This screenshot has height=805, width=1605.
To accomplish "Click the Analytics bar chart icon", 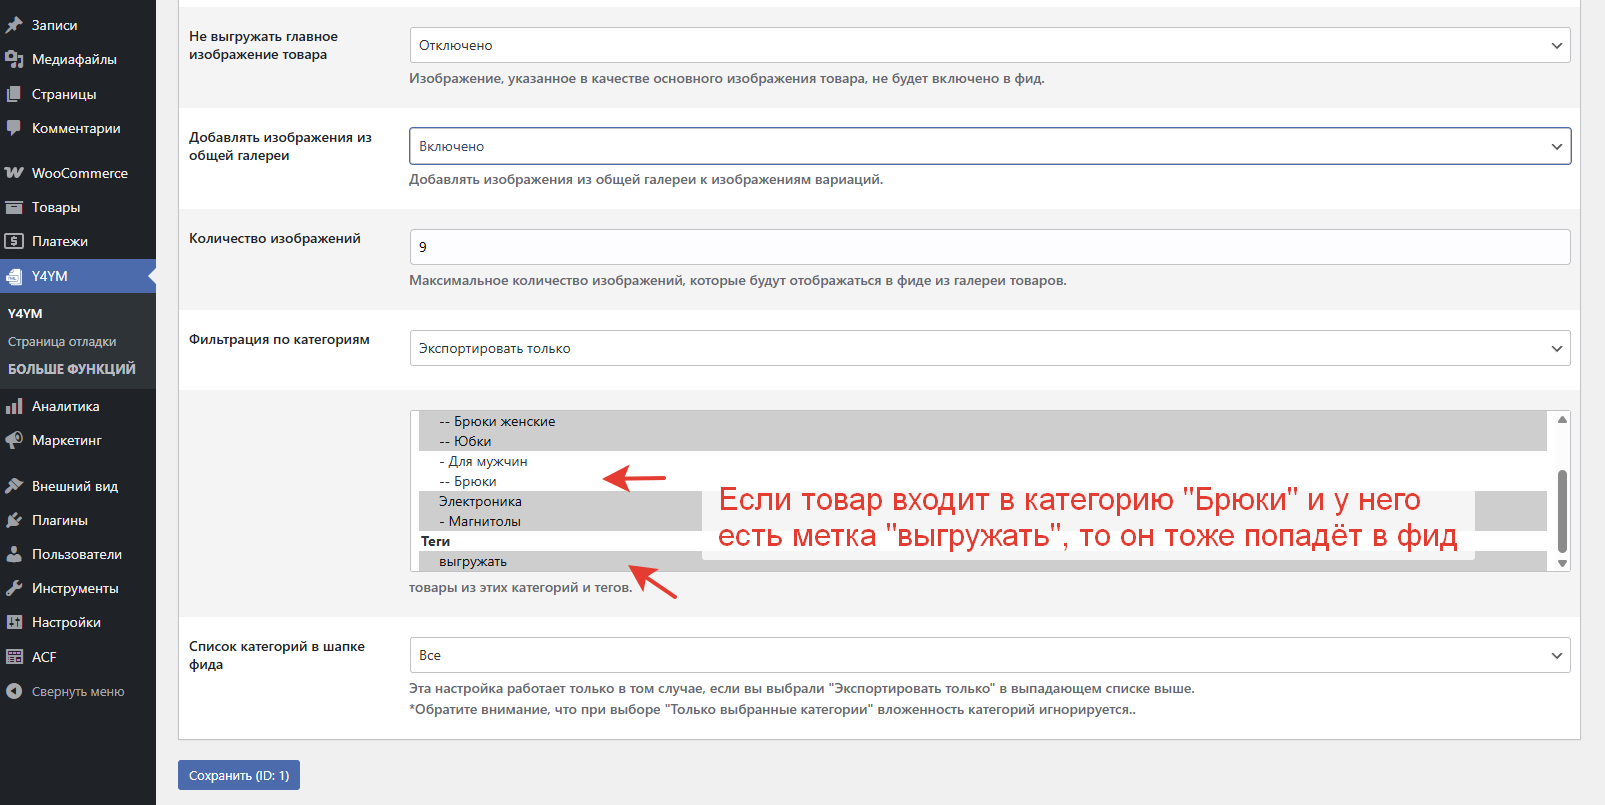I will tap(14, 406).
